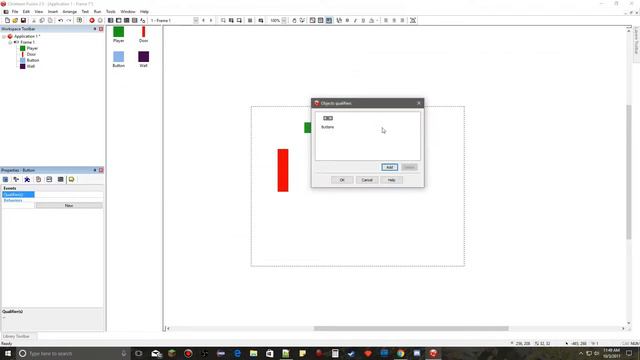The image size is (640, 360).
Task: Select Door in the workspace tree
Action: [31, 54]
